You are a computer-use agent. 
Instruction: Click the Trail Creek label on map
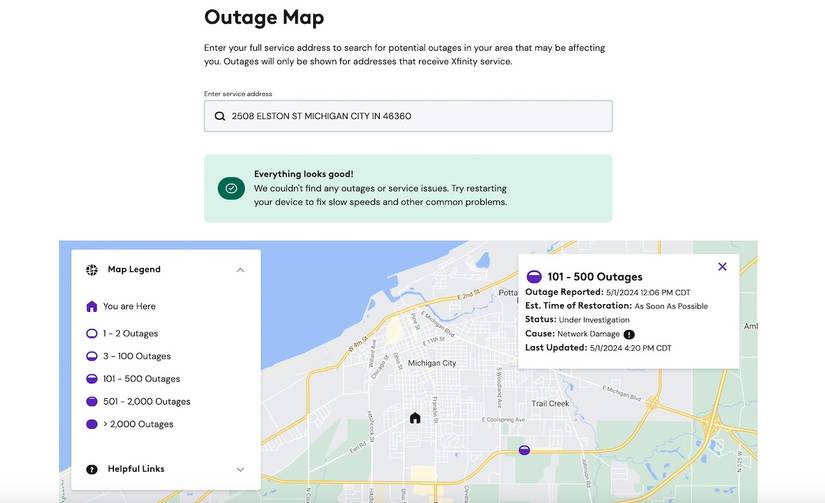point(550,404)
